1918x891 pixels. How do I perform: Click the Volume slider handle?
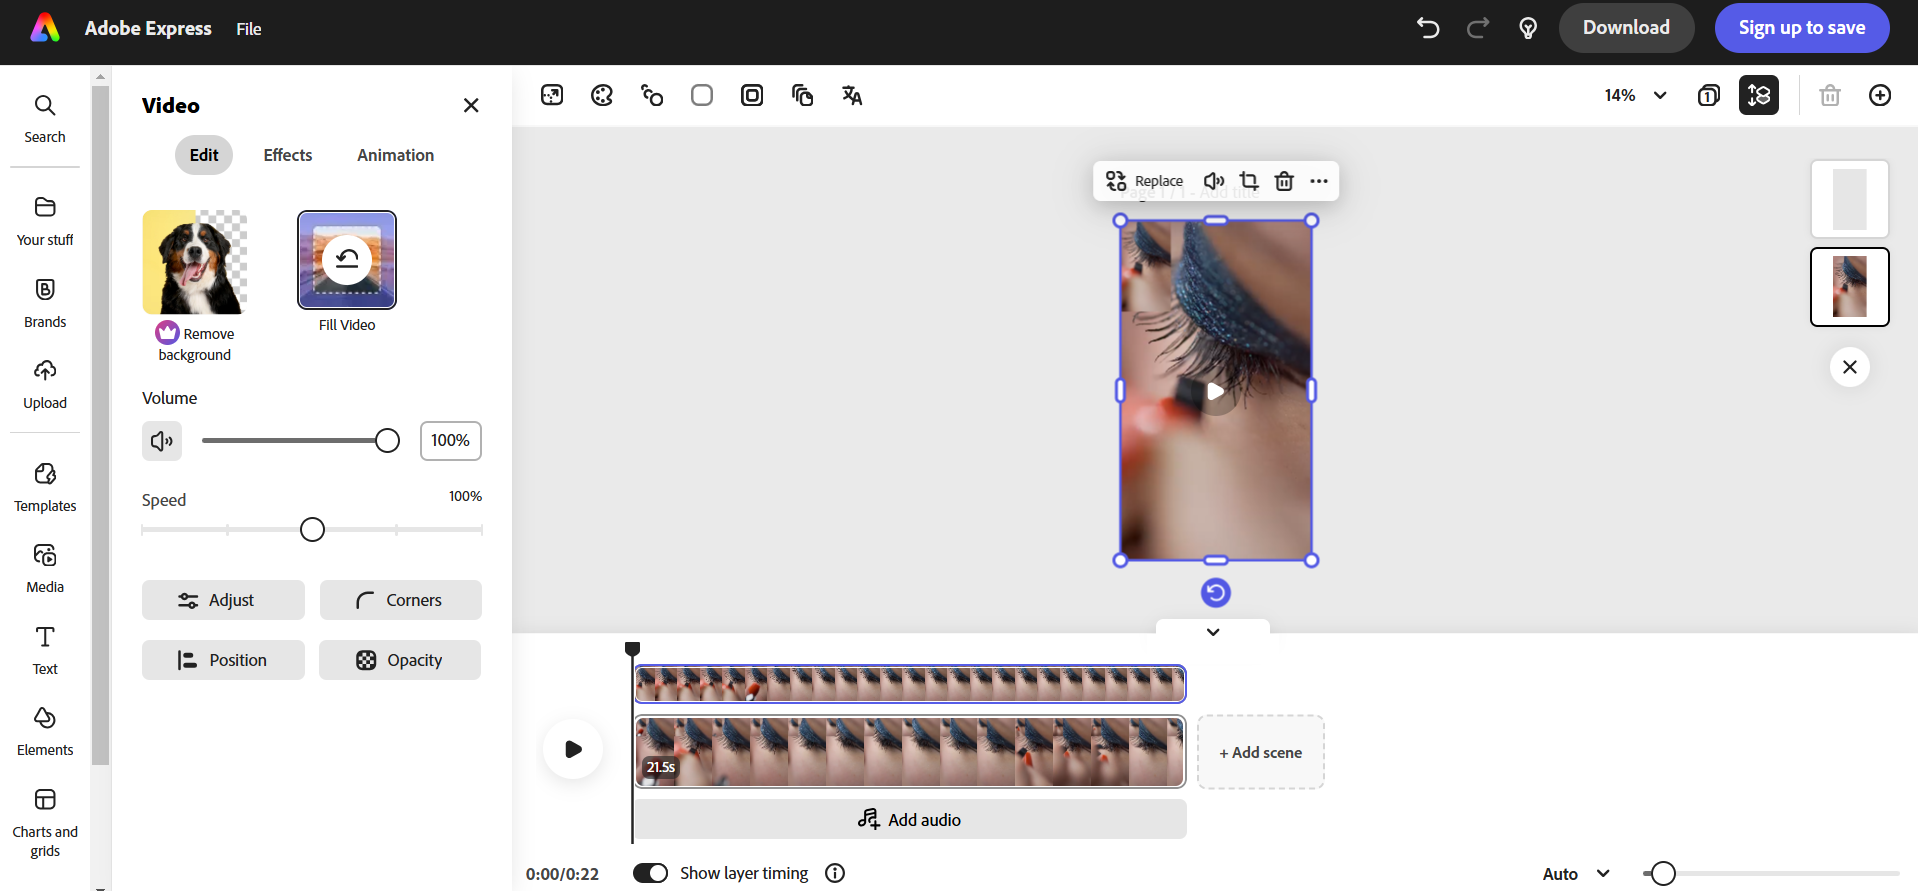(387, 441)
